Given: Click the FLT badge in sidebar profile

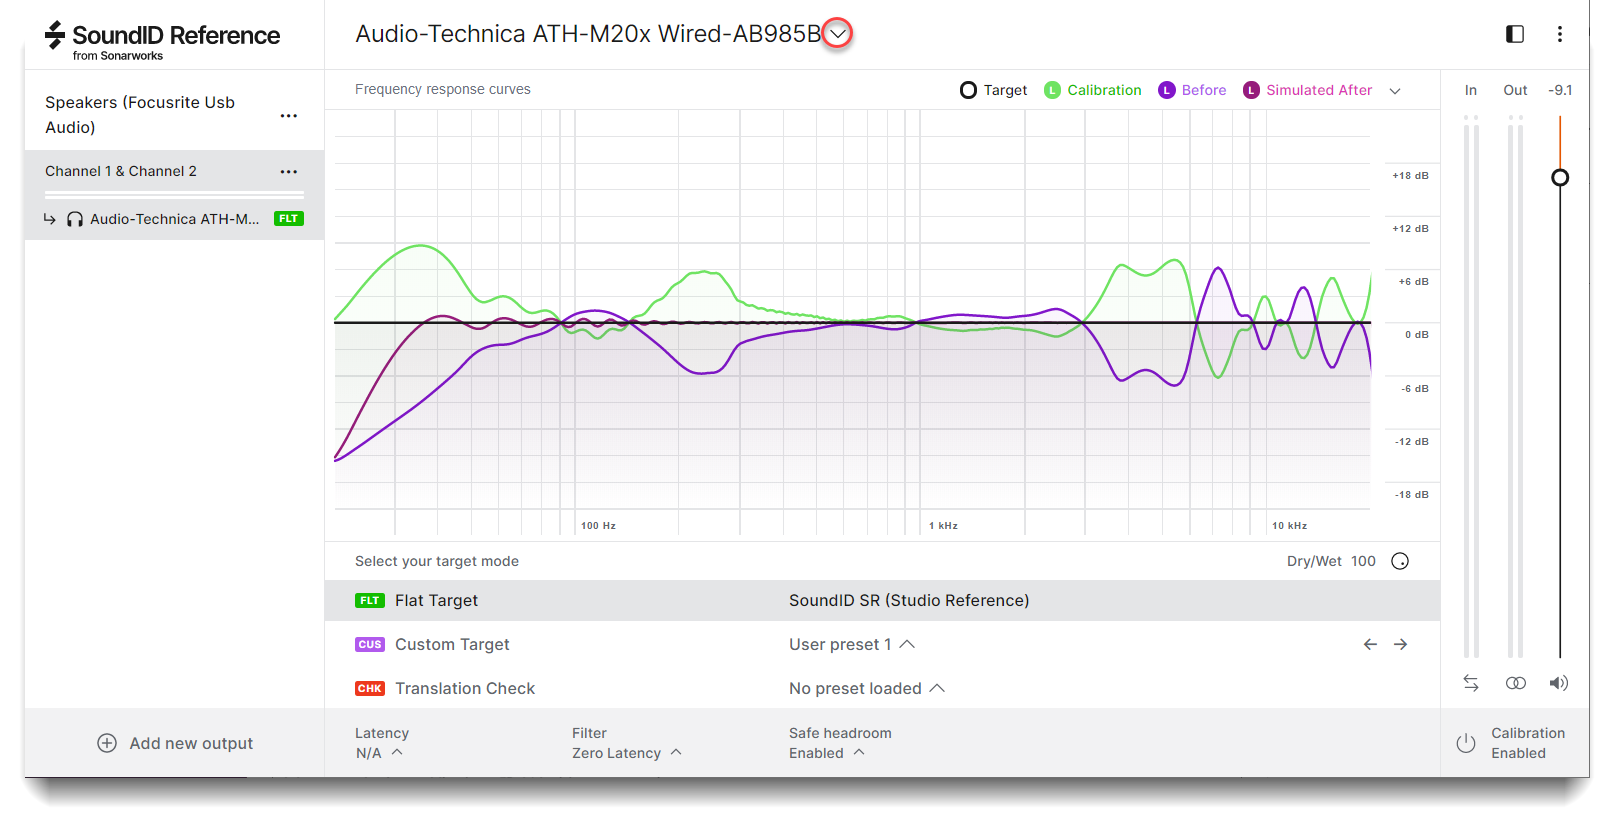Looking at the screenshot, I should pyautogui.click(x=289, y=219).
